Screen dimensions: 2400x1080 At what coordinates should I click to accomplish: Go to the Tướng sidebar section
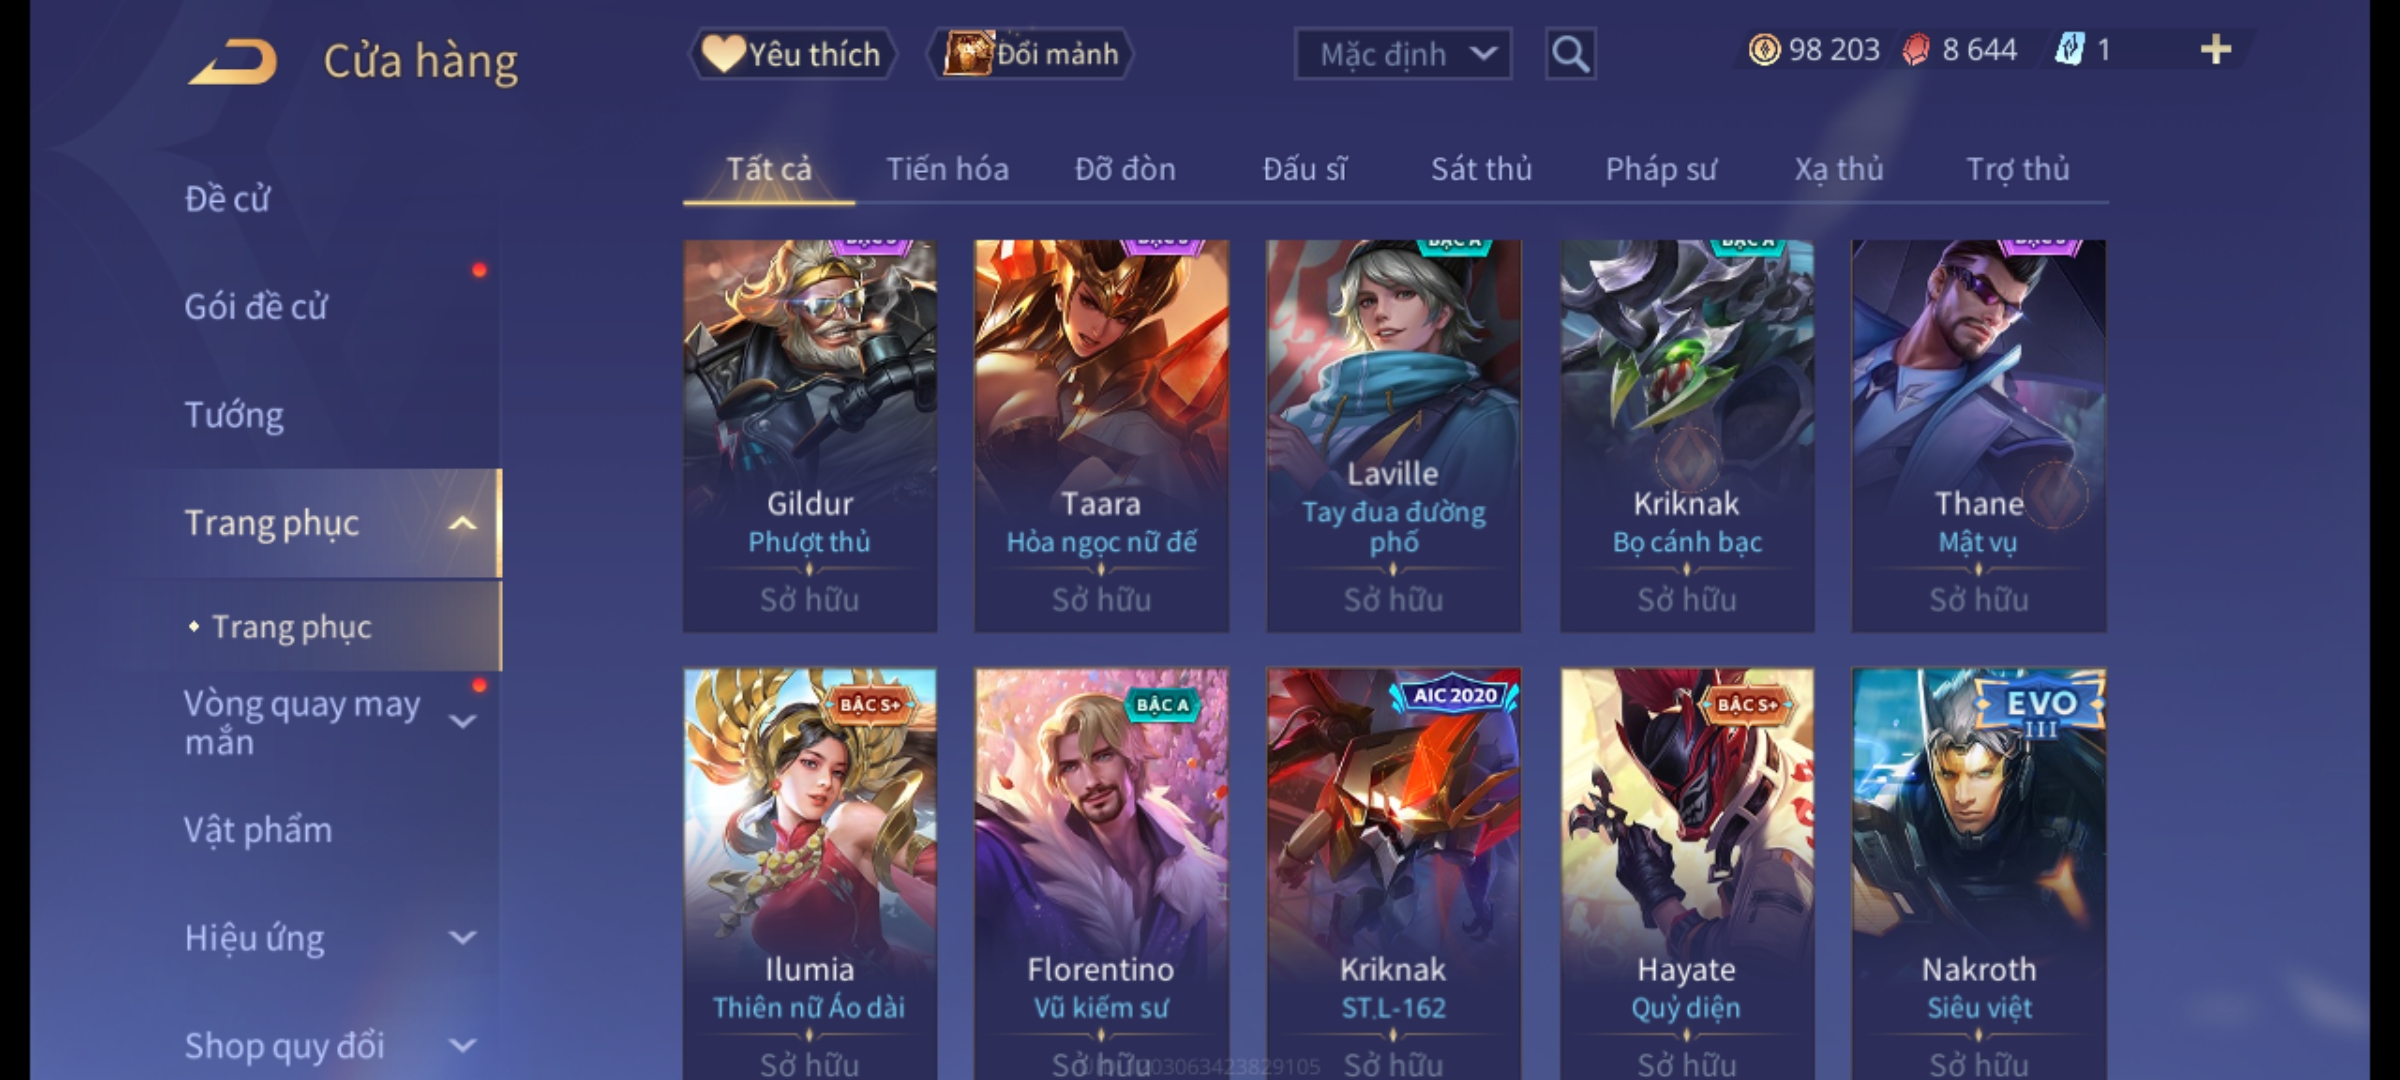pyautogui.click(x=234, y=414)
